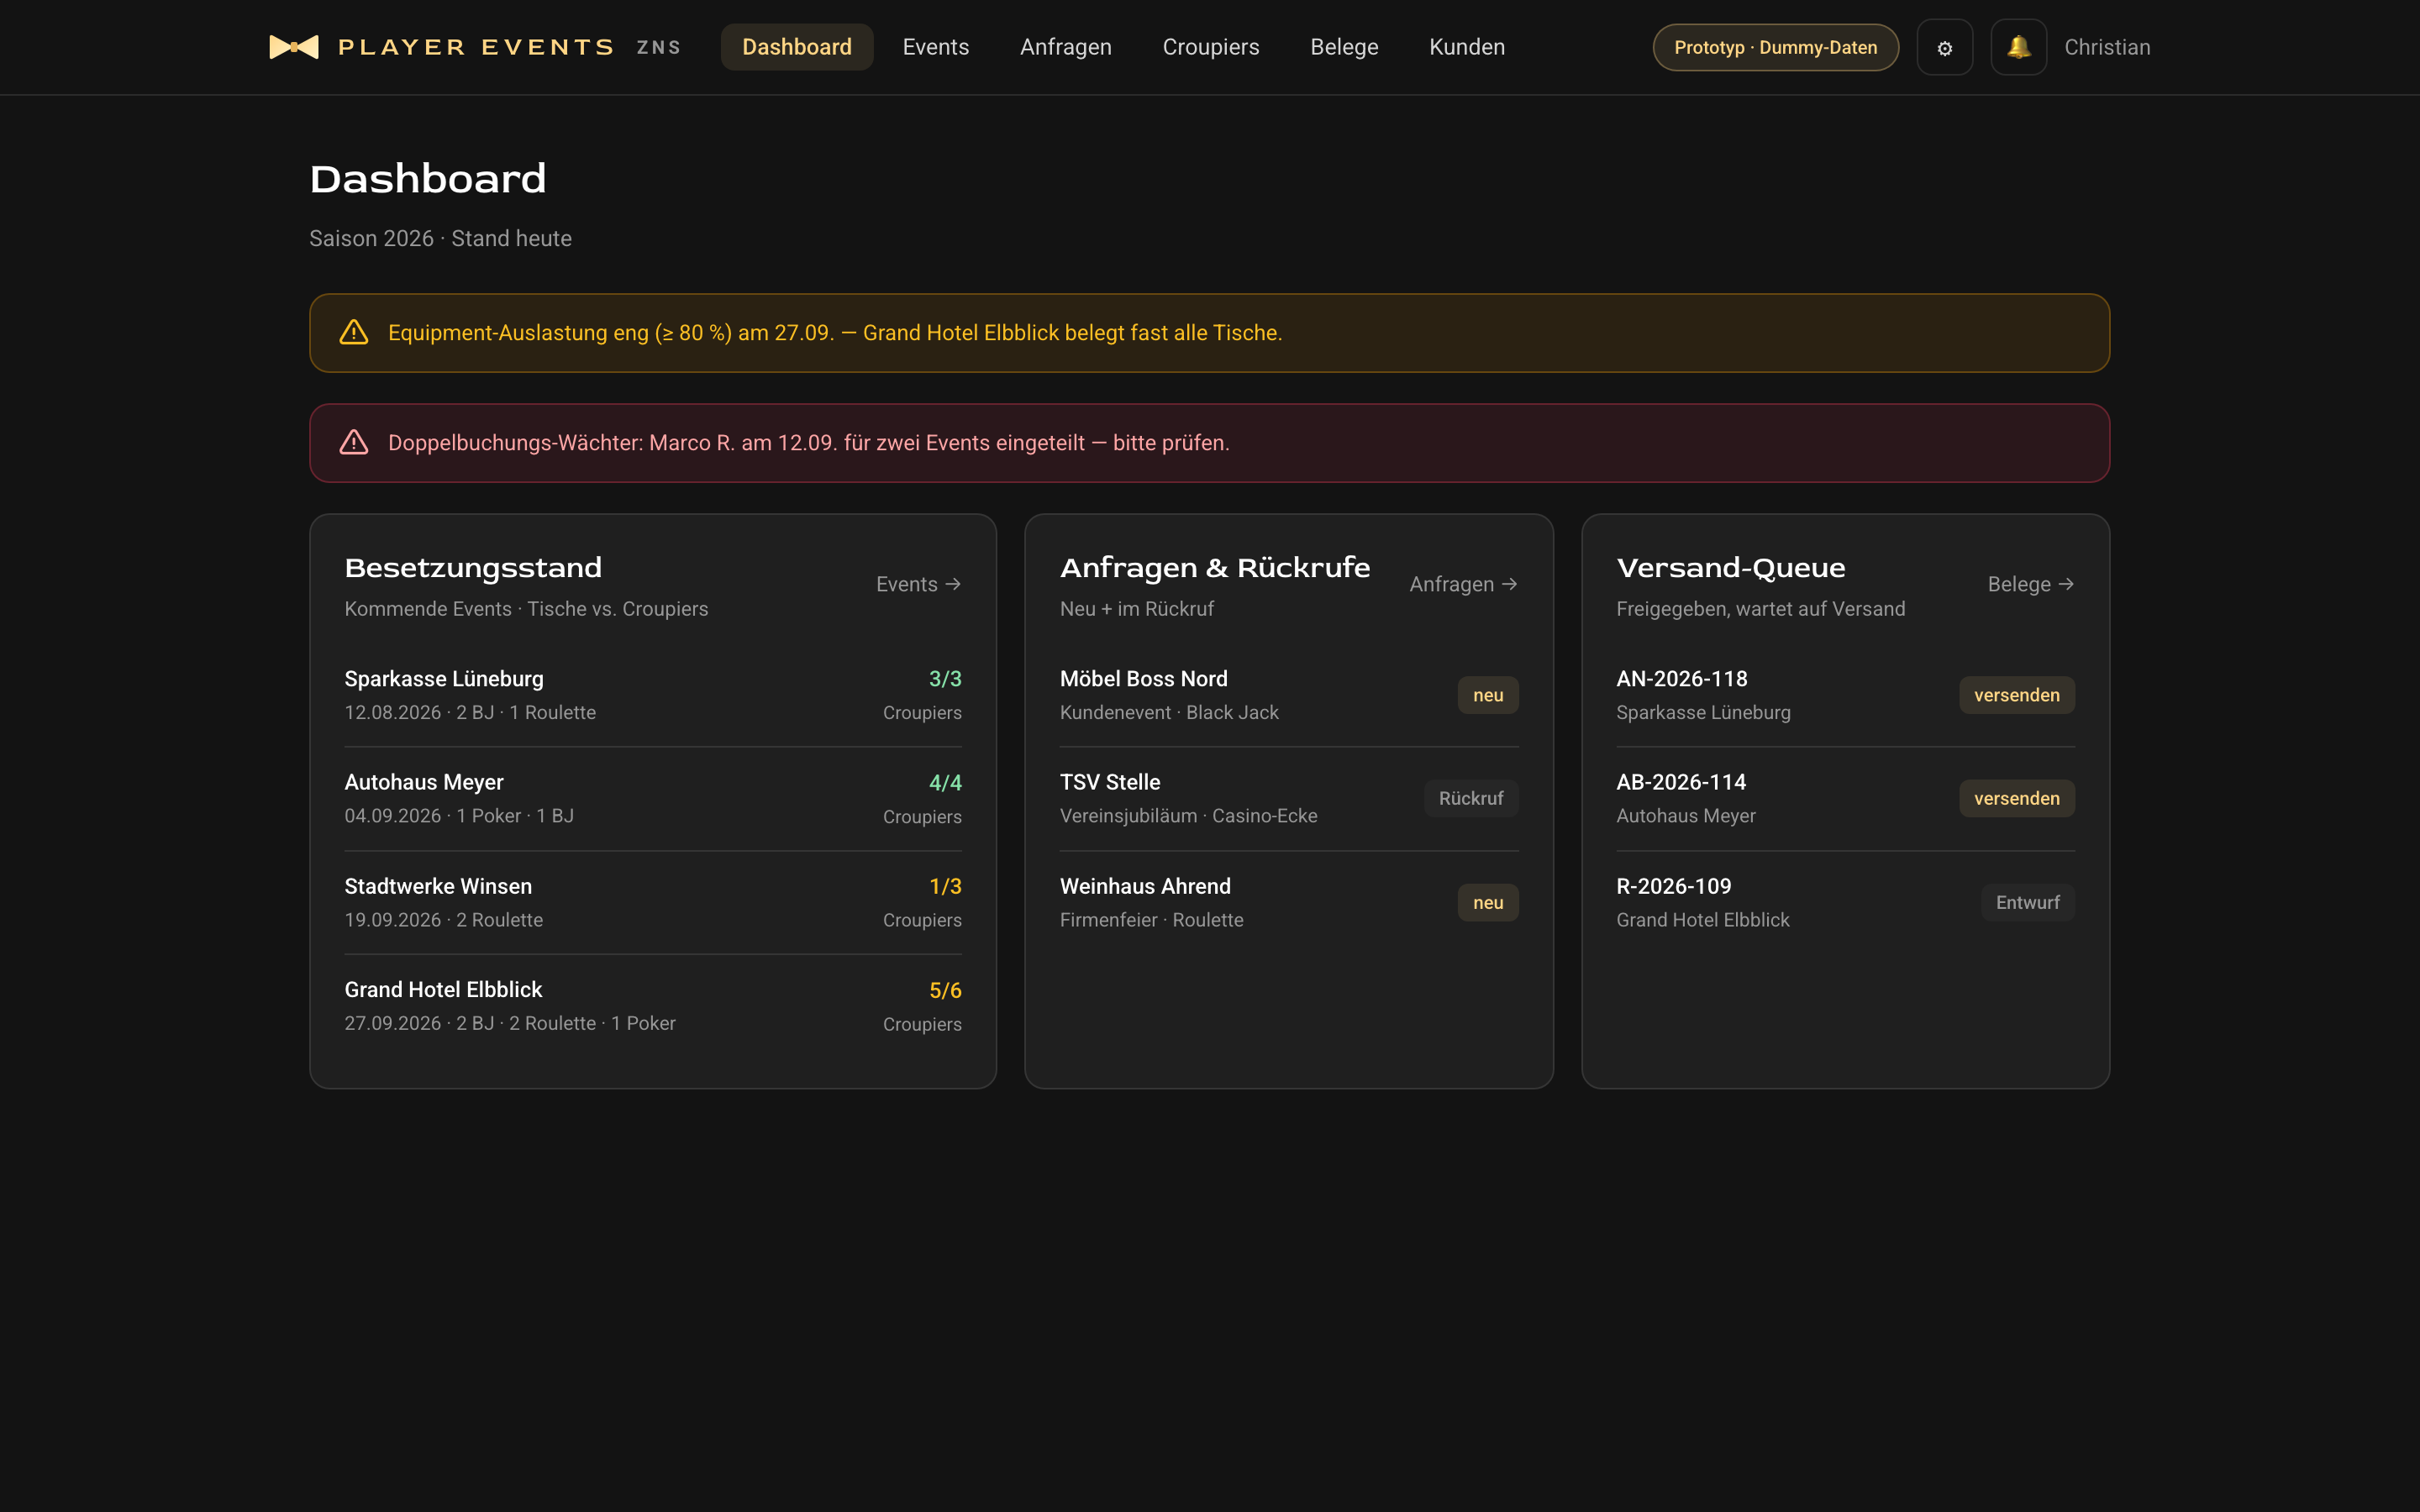This screenshot has width=2420, height=1512.
Task: Click warning triangle in equipment alert
Action: [x=354, y=332]
